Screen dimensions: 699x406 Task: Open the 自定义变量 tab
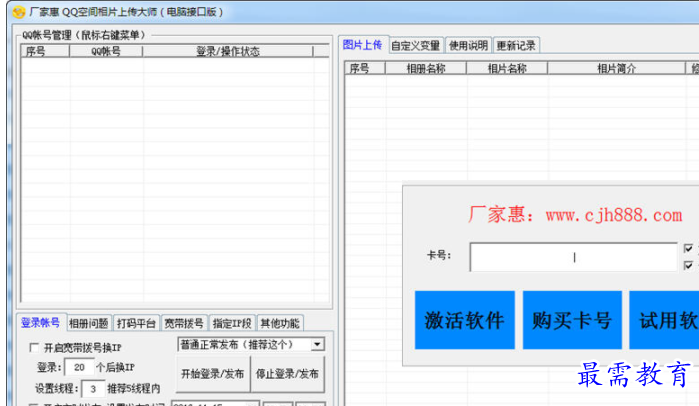click(x=415, y=45)
